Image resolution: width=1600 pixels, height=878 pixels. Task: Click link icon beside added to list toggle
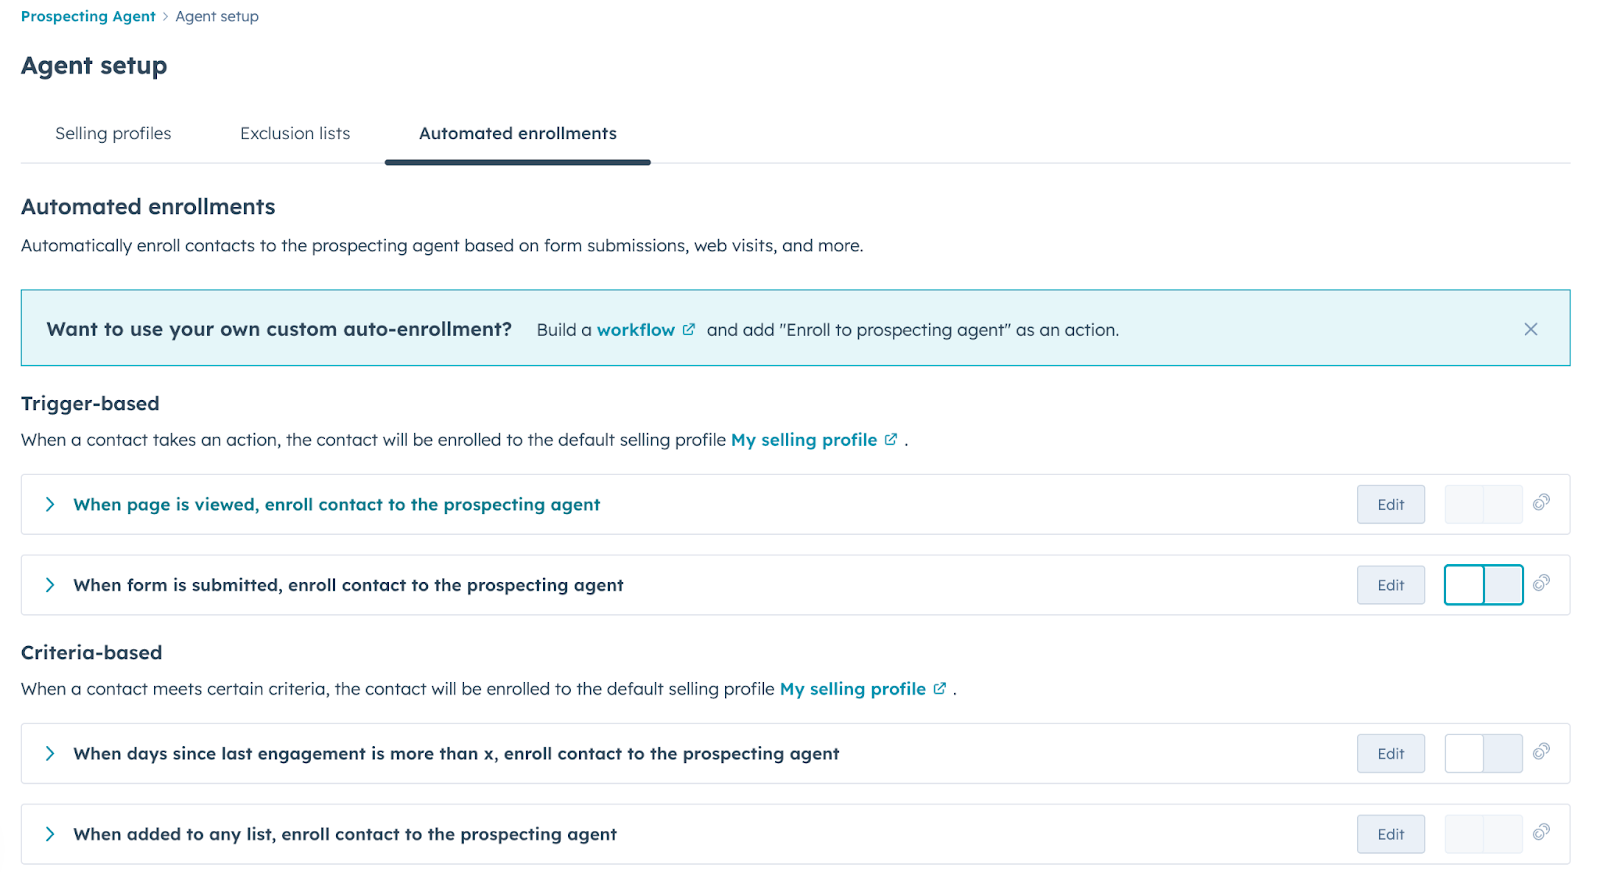click(1541, 831)
